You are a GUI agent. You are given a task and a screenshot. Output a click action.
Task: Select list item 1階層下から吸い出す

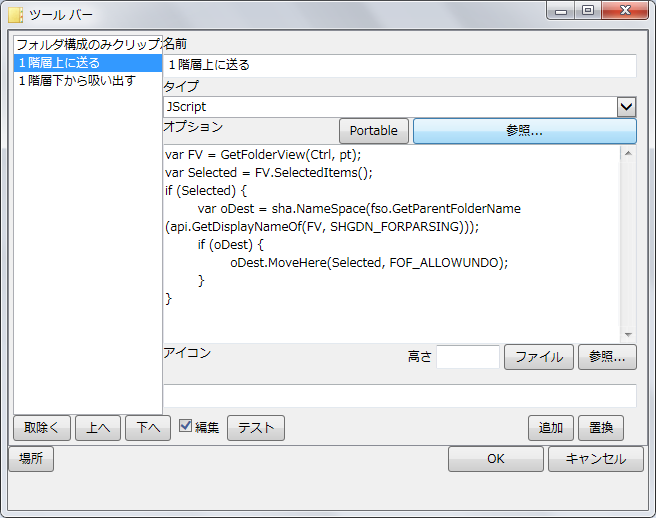pyautogui.click(x=88, y=80)
